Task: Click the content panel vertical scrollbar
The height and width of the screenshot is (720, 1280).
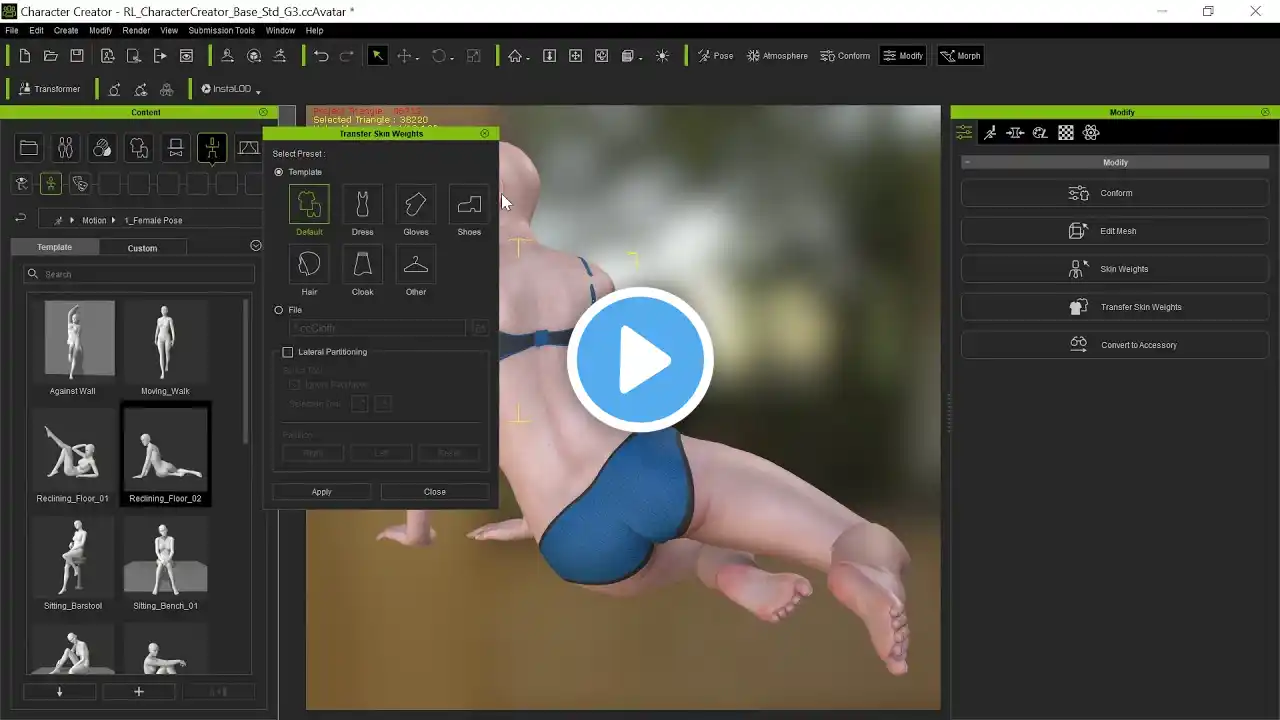Action: [246, 370]
